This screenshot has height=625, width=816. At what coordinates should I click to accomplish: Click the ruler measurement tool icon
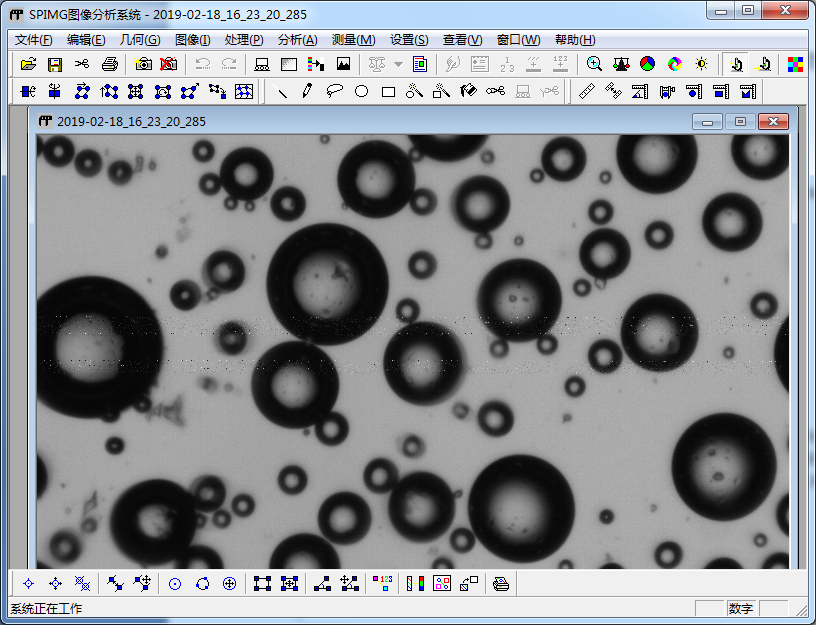coord(587,92)
